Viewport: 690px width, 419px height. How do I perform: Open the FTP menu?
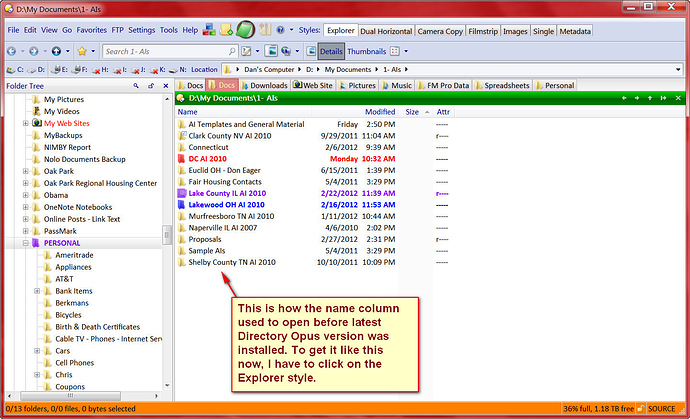point(117,30)
